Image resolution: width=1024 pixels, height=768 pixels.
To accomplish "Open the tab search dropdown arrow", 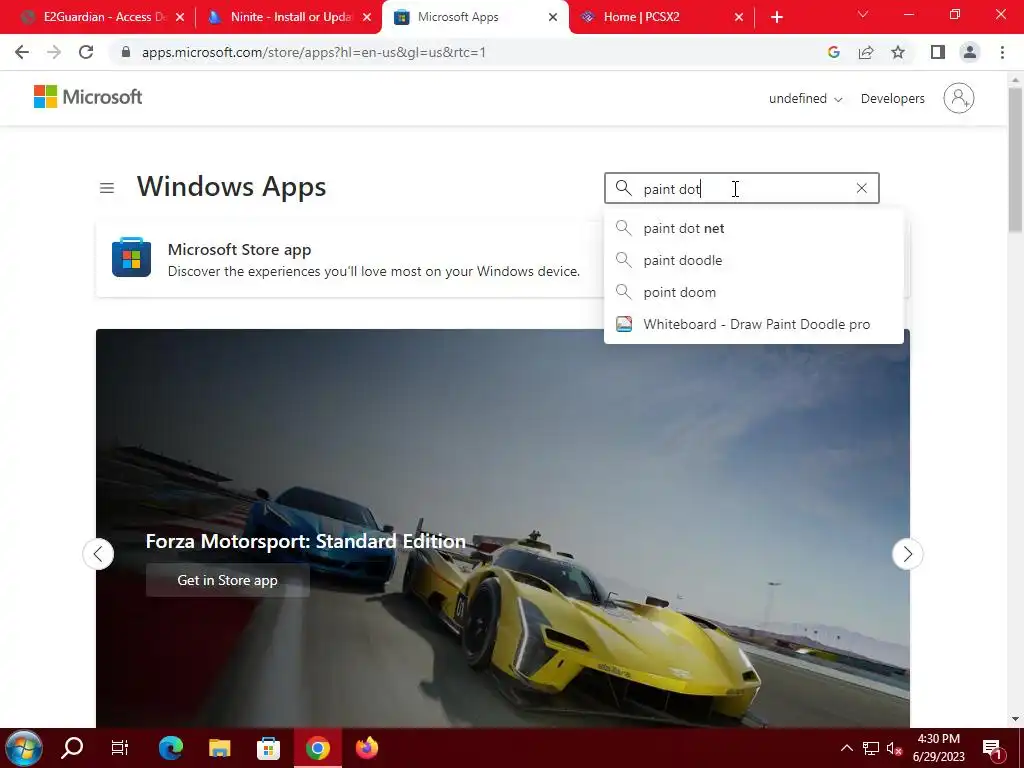I will [x=863, y=14].
